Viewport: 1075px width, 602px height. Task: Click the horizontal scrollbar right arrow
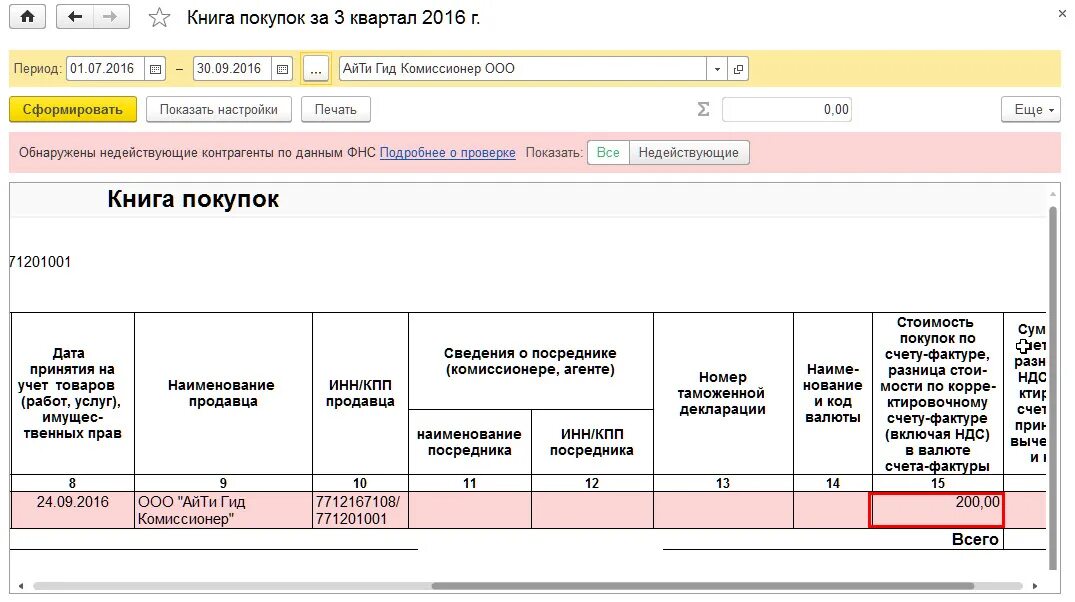1035,586
